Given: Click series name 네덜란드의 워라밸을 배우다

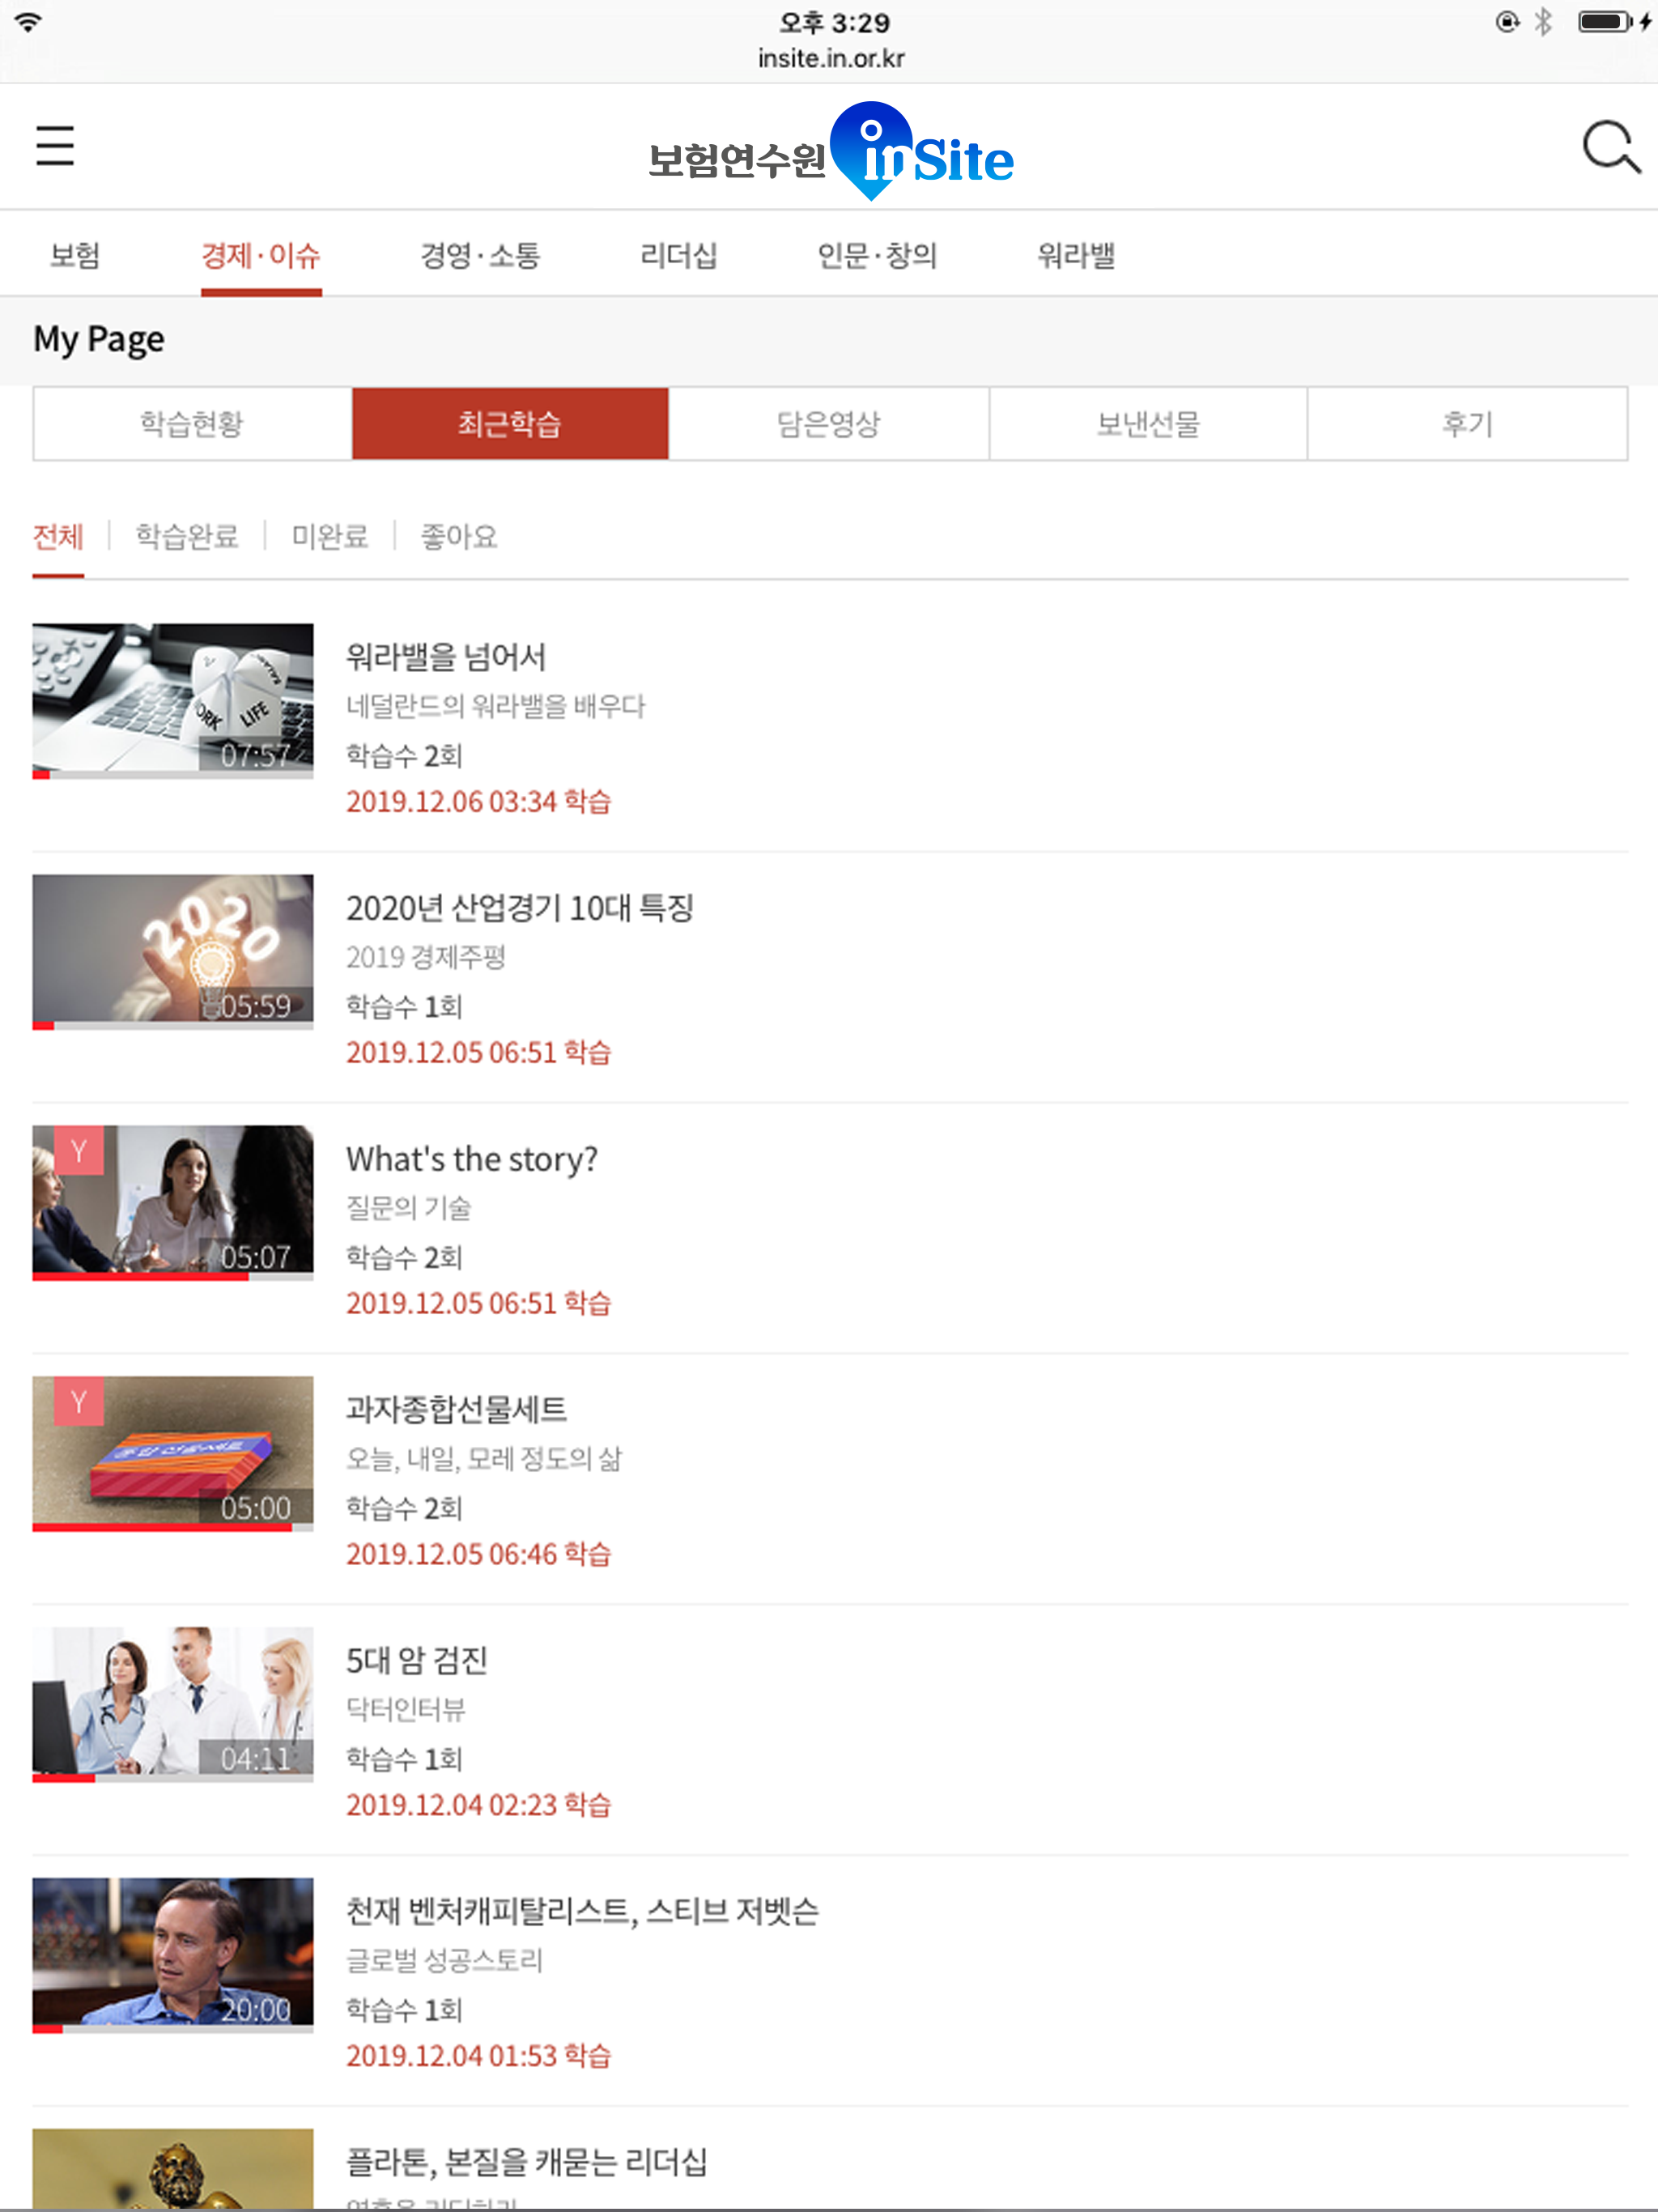Looking at the screenshot, I should [496, 707].
